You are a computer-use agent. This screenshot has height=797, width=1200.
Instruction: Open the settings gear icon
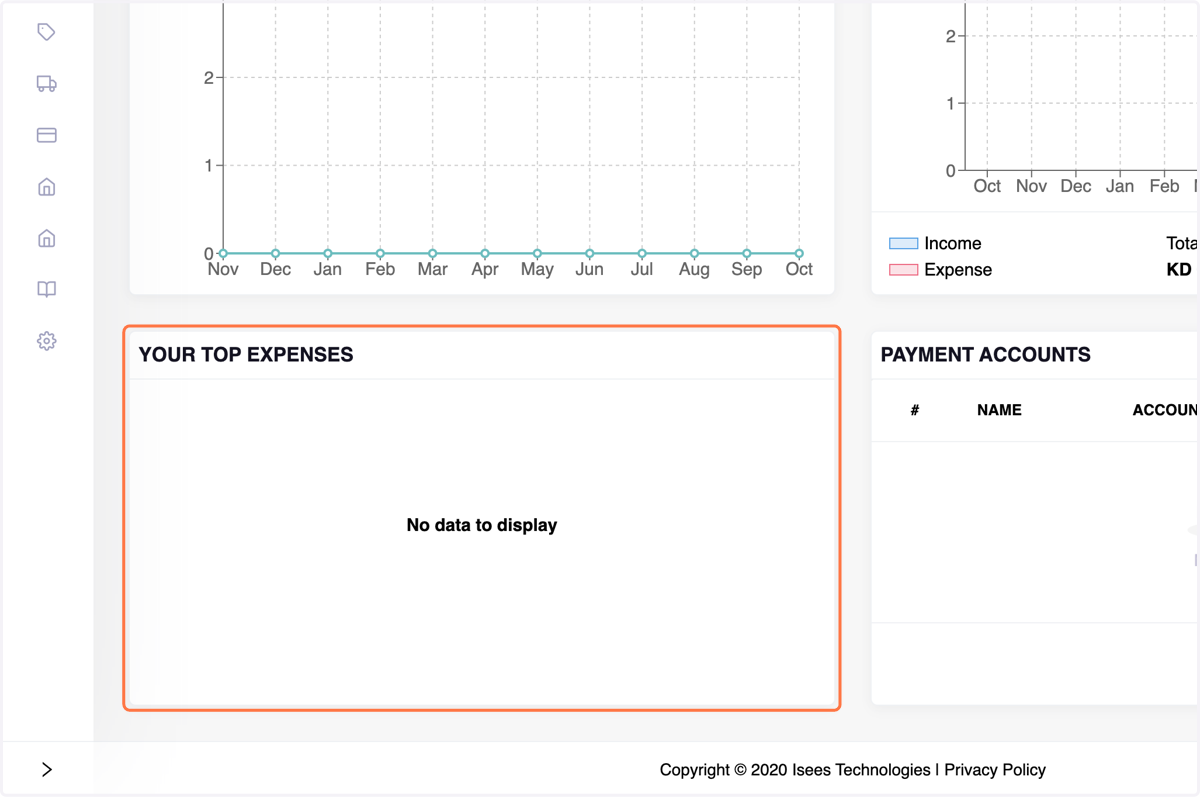click(46, 341)
